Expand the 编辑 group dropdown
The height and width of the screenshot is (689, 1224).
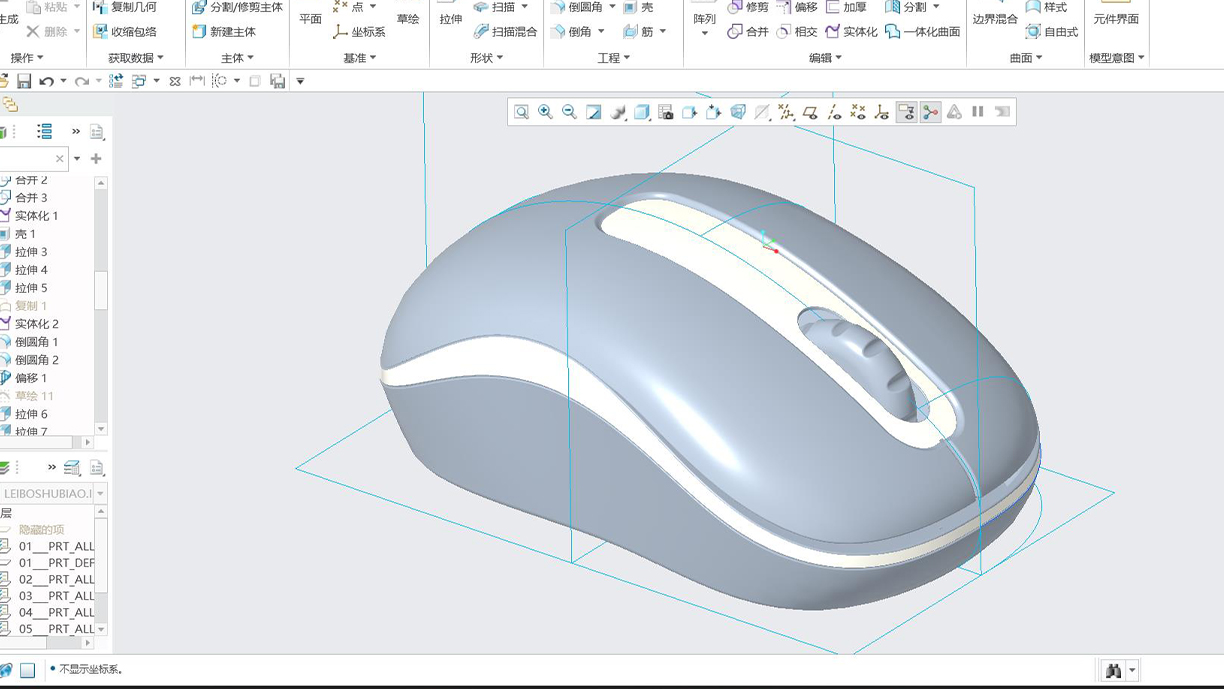pos(825,58)
